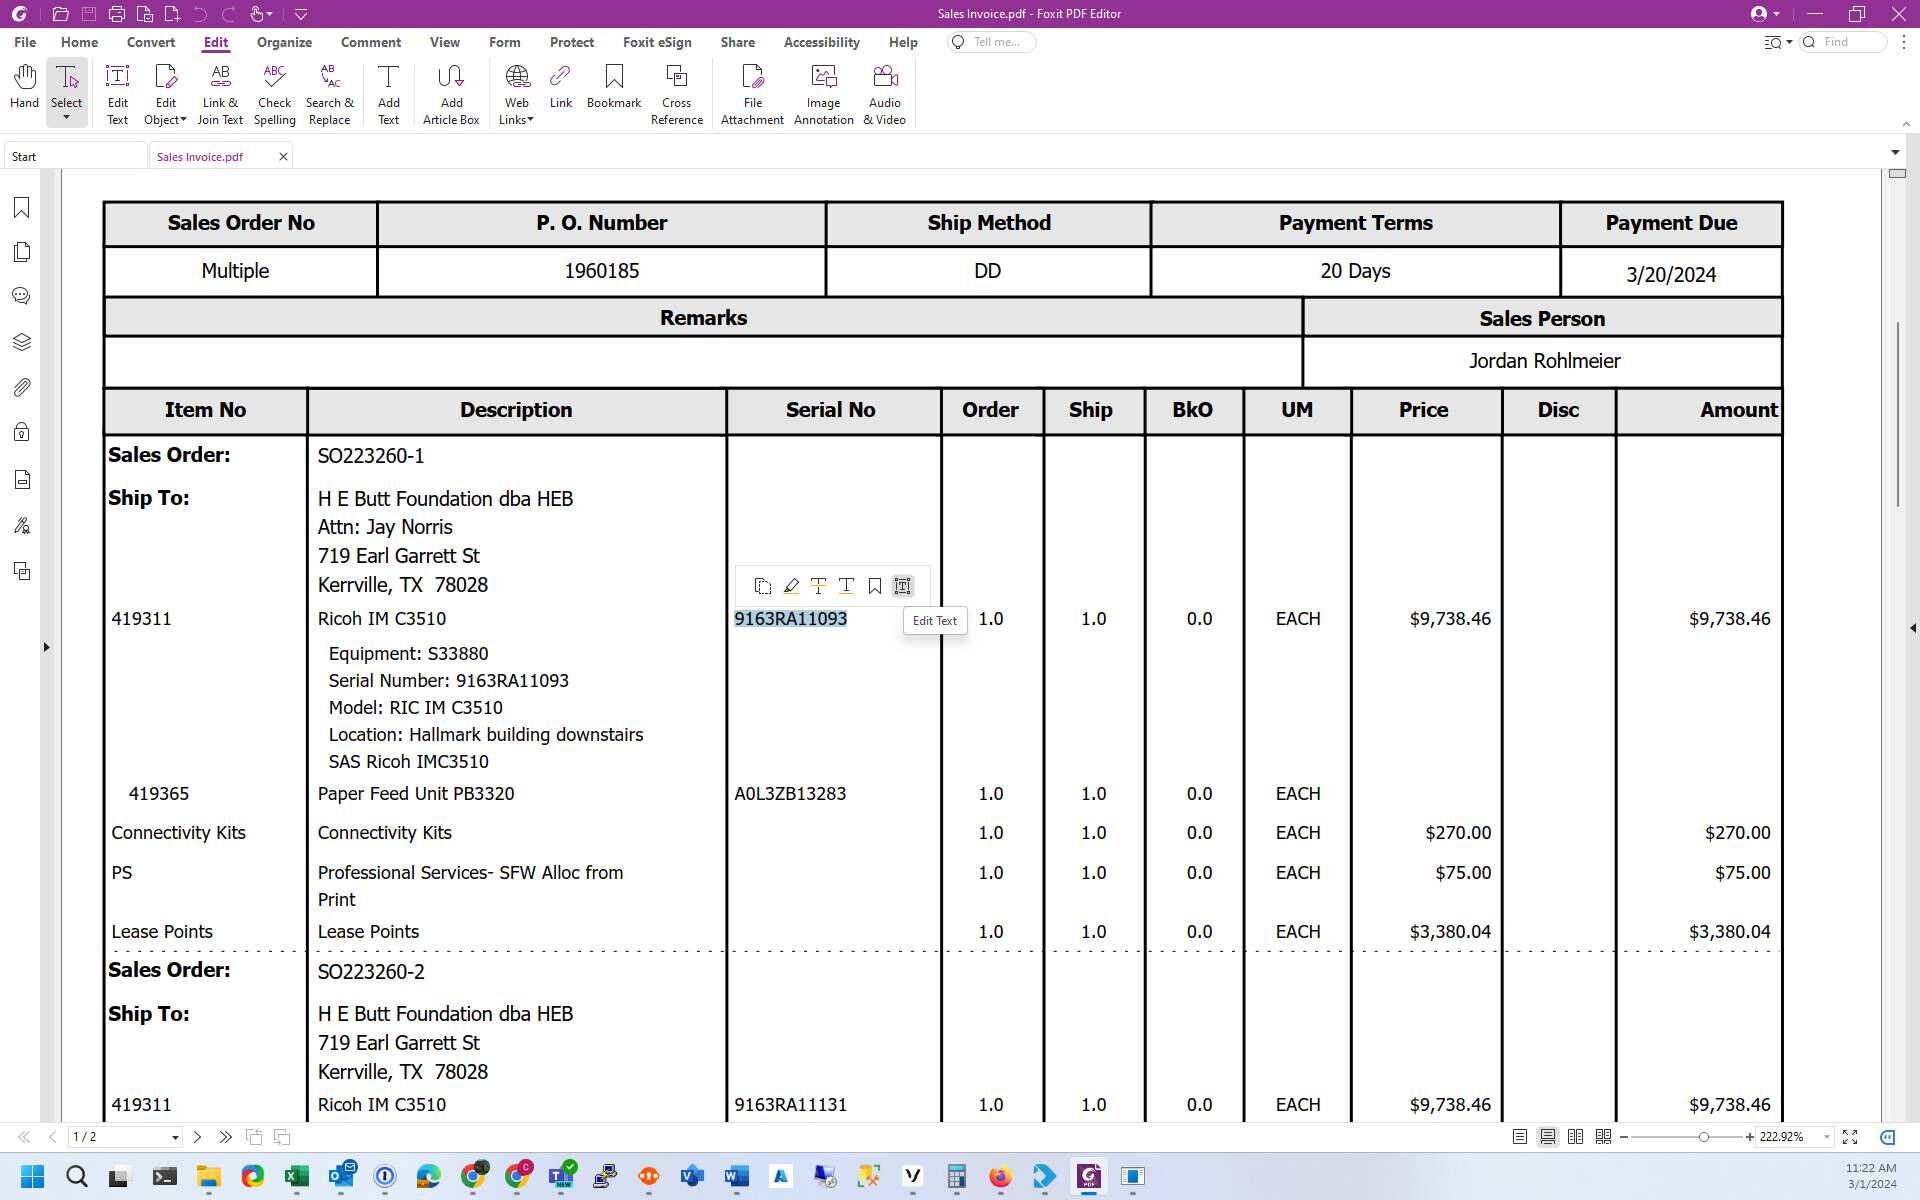Open the Bookmarks side panel
This screenshot has width=1920, height=1200.
tap(21, 207)
